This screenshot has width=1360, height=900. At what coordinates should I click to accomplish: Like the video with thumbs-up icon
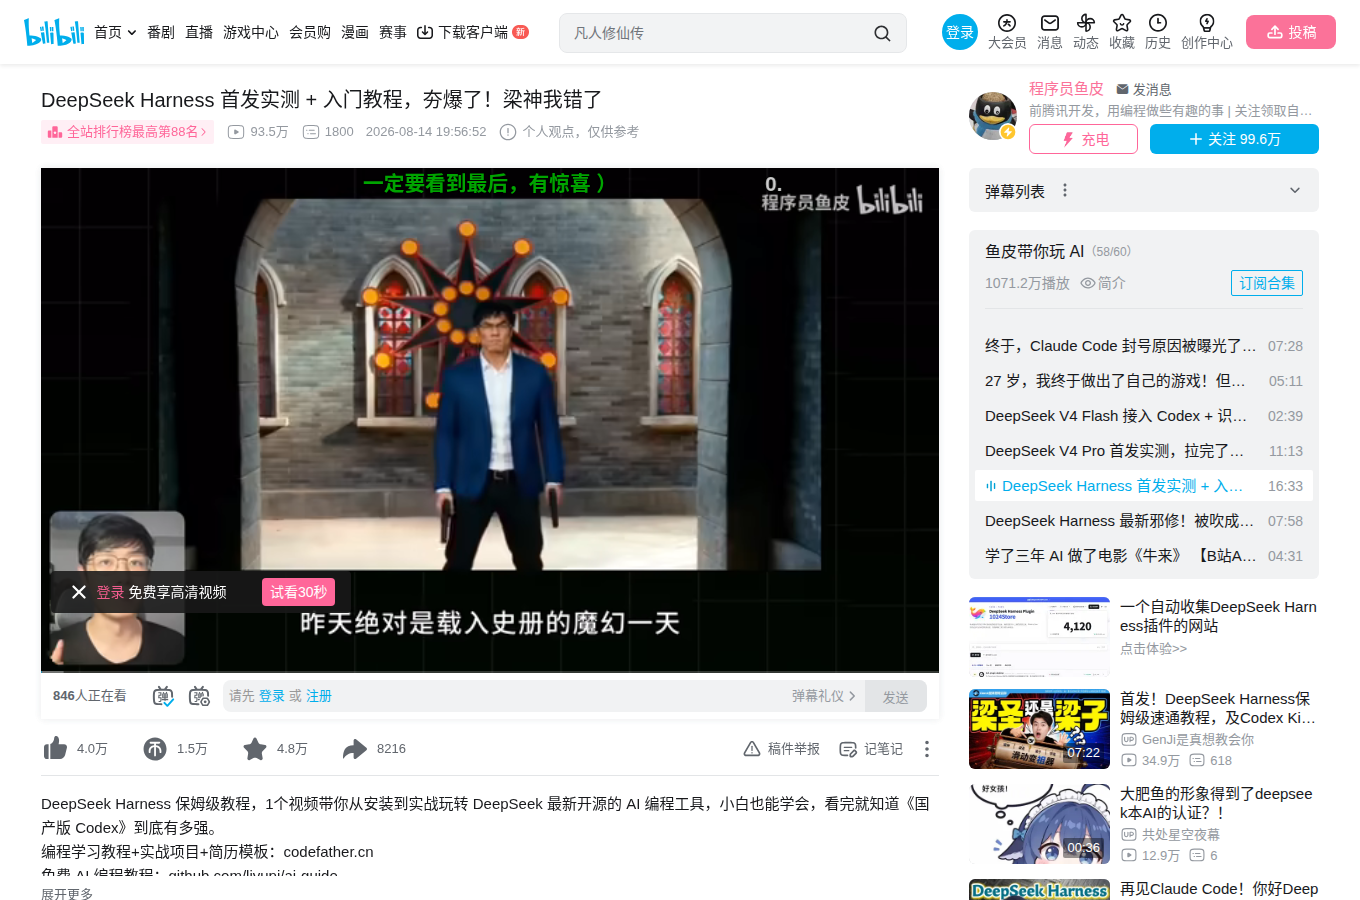[55, 748]
